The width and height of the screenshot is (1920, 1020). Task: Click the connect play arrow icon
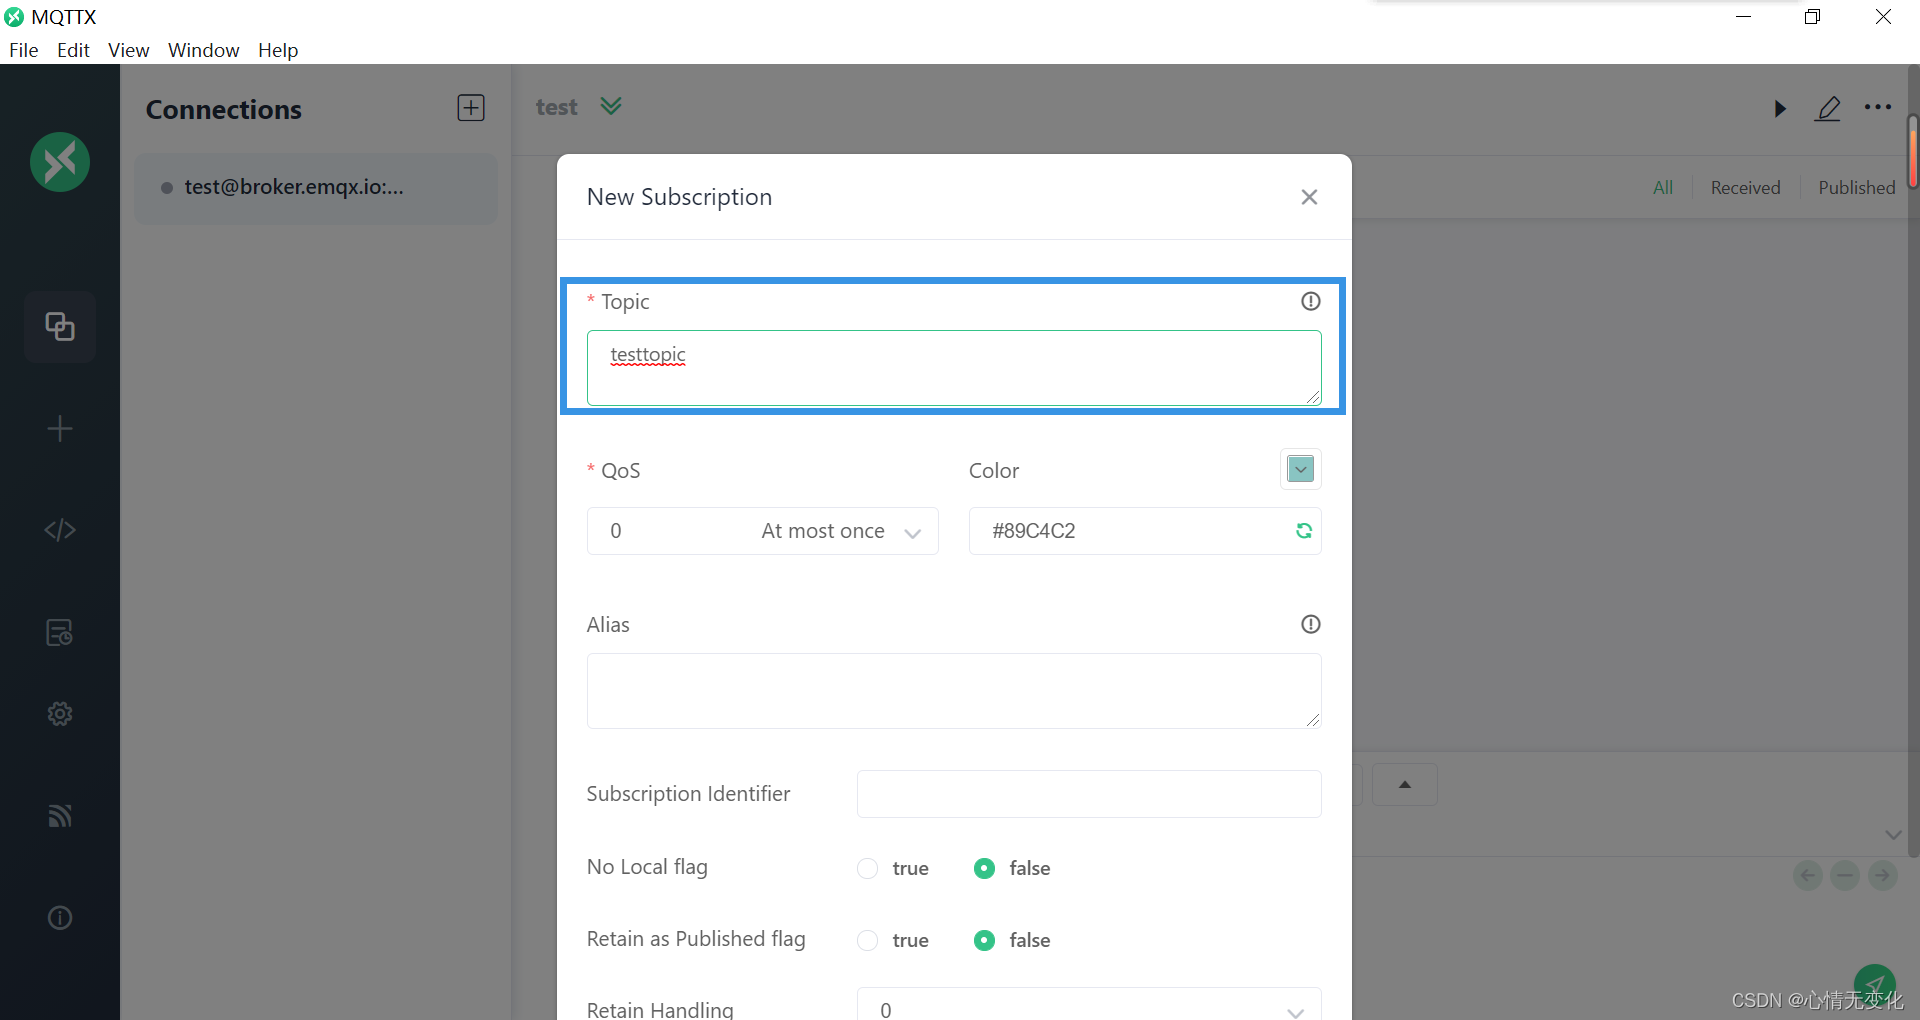[1780, 108]
